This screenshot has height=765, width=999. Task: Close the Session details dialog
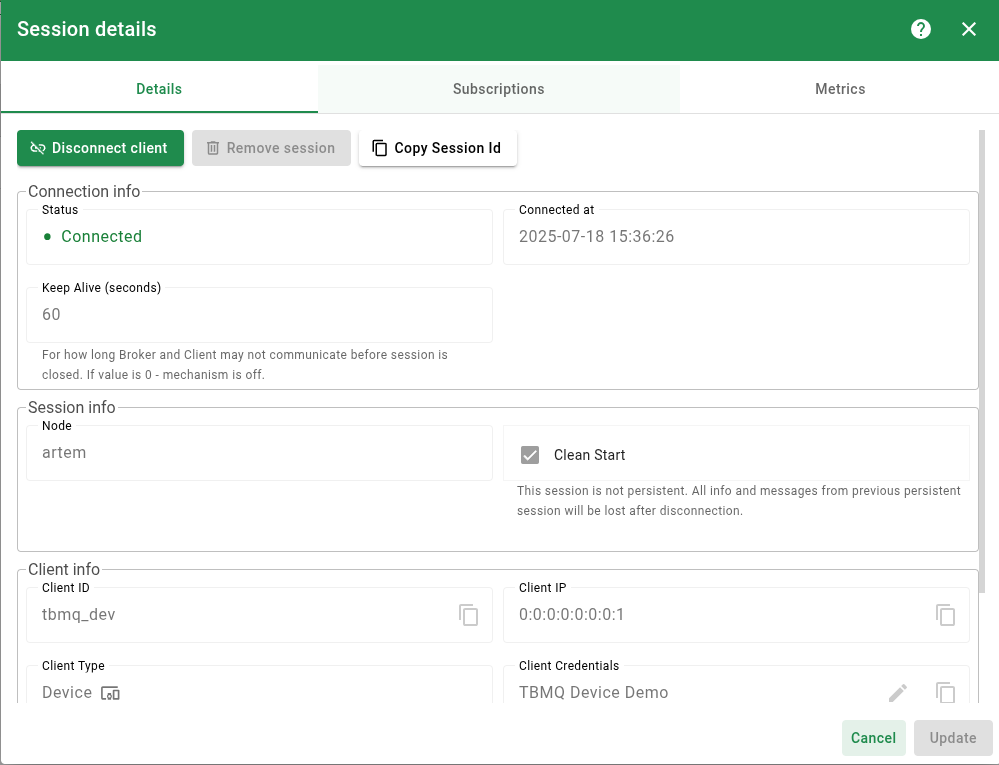click(969, 29)
